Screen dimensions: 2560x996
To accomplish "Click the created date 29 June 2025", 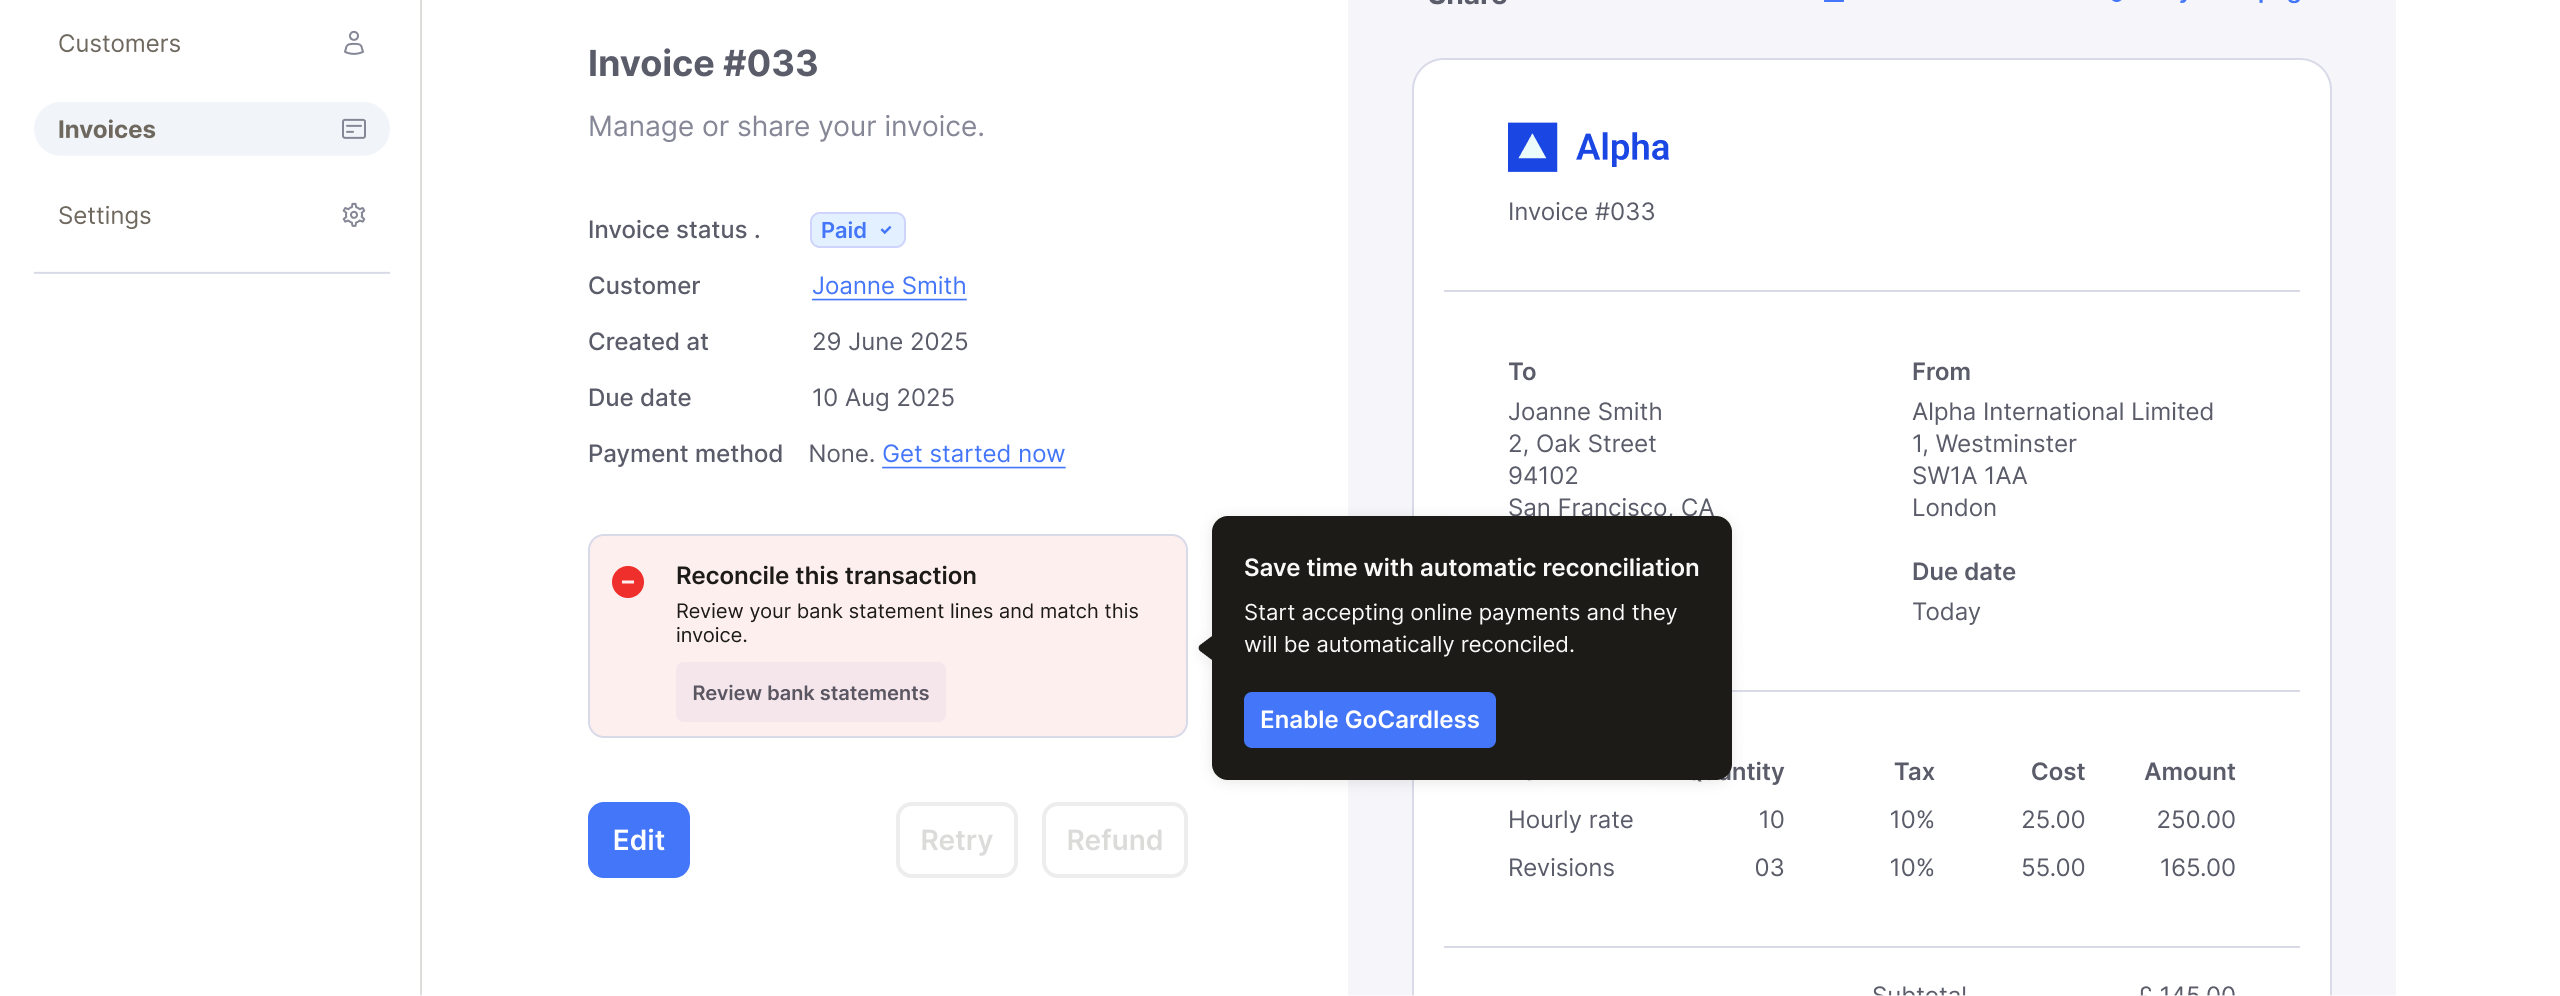I will (890, 342).
